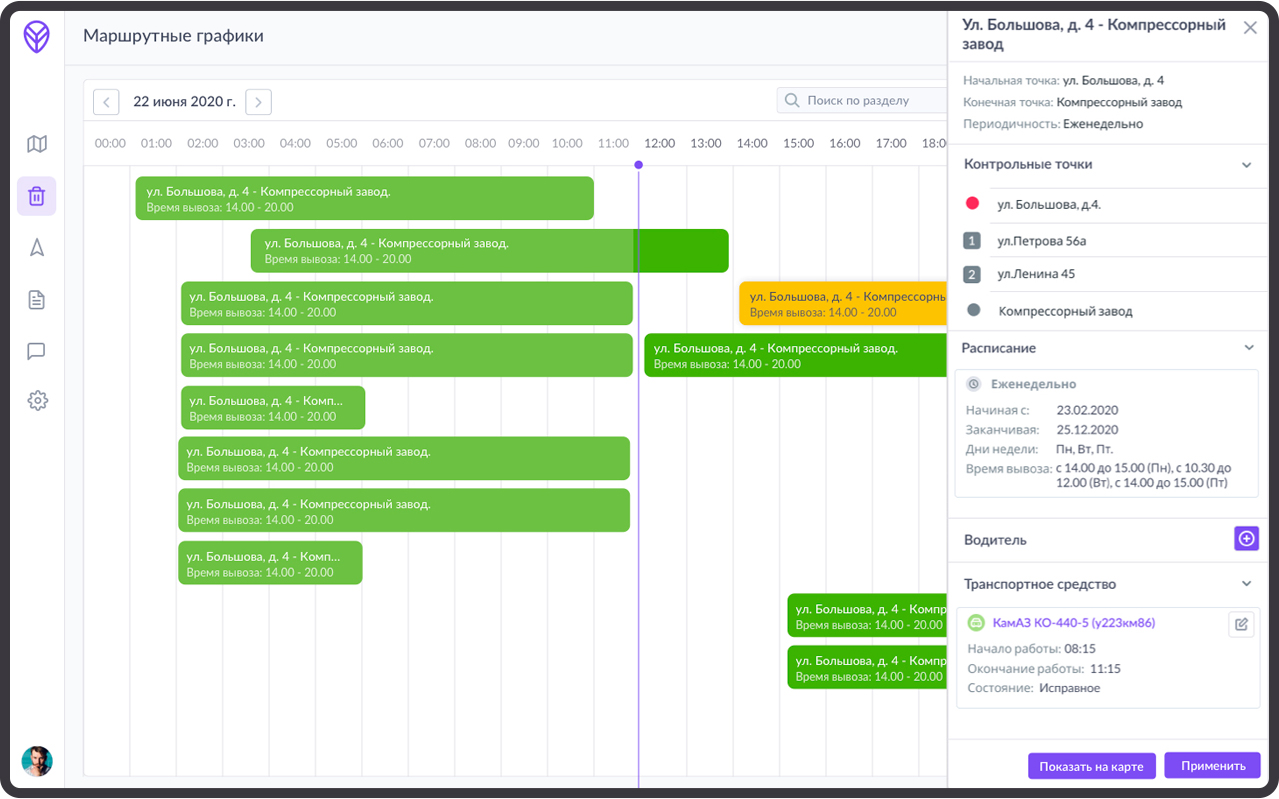Click the green vehicle icon near КамАЗ

(976, 623)
